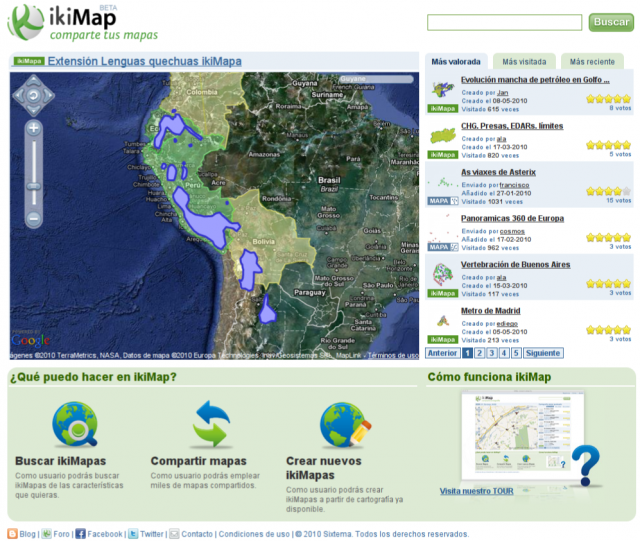Screen dimensions: 640x541
Task: Select page 1 in pagination
Action: [x=467, y=353]
